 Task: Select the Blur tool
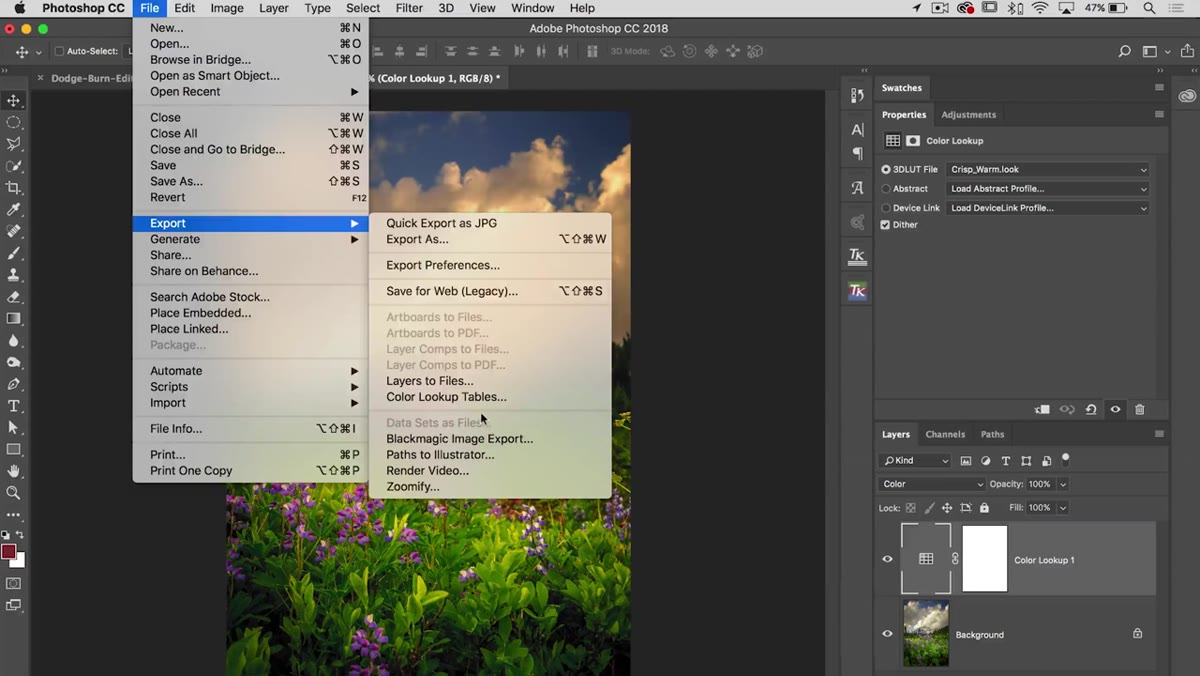point(14,341)
